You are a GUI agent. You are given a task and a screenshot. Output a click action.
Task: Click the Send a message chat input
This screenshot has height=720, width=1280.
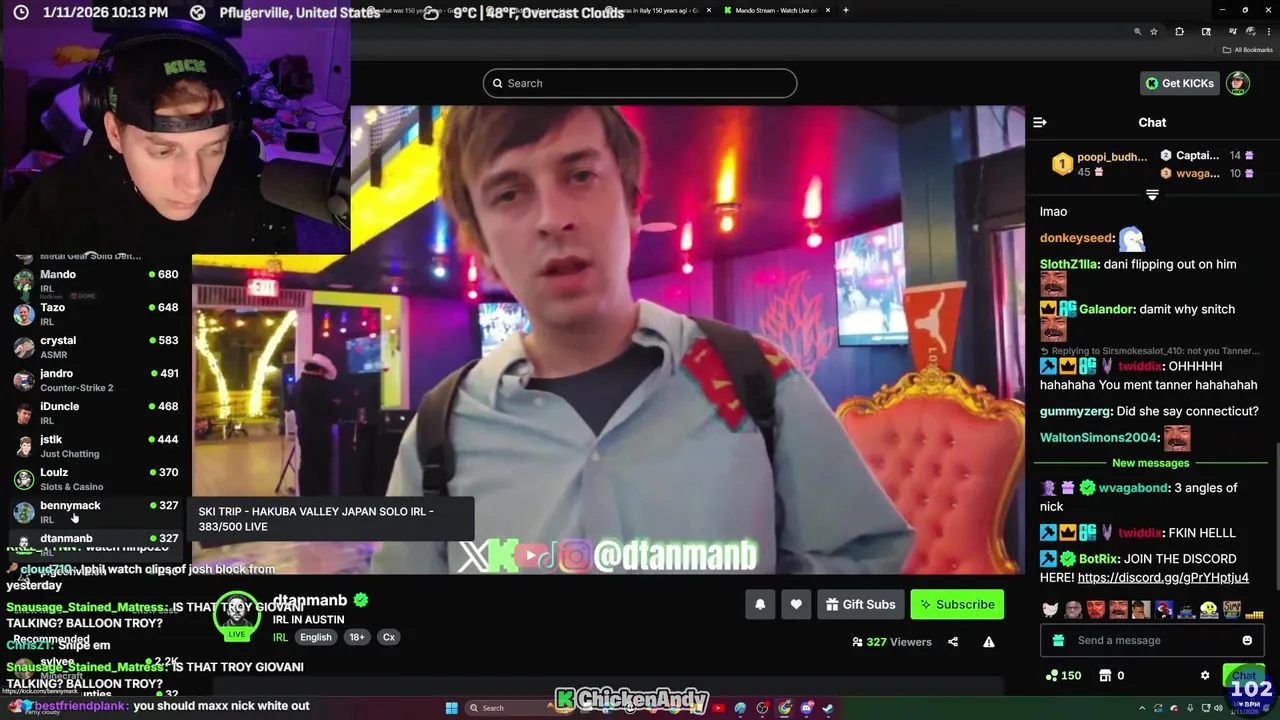point(1152,640)
